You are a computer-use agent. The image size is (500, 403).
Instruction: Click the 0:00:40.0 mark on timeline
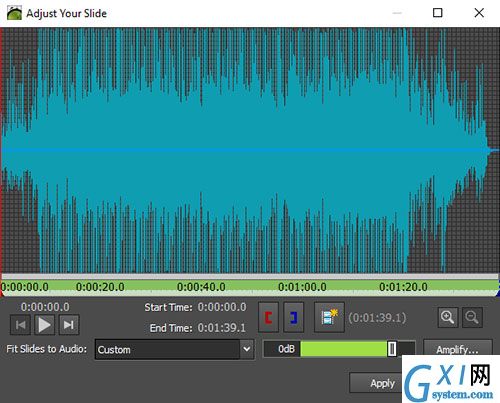(201, 287)
